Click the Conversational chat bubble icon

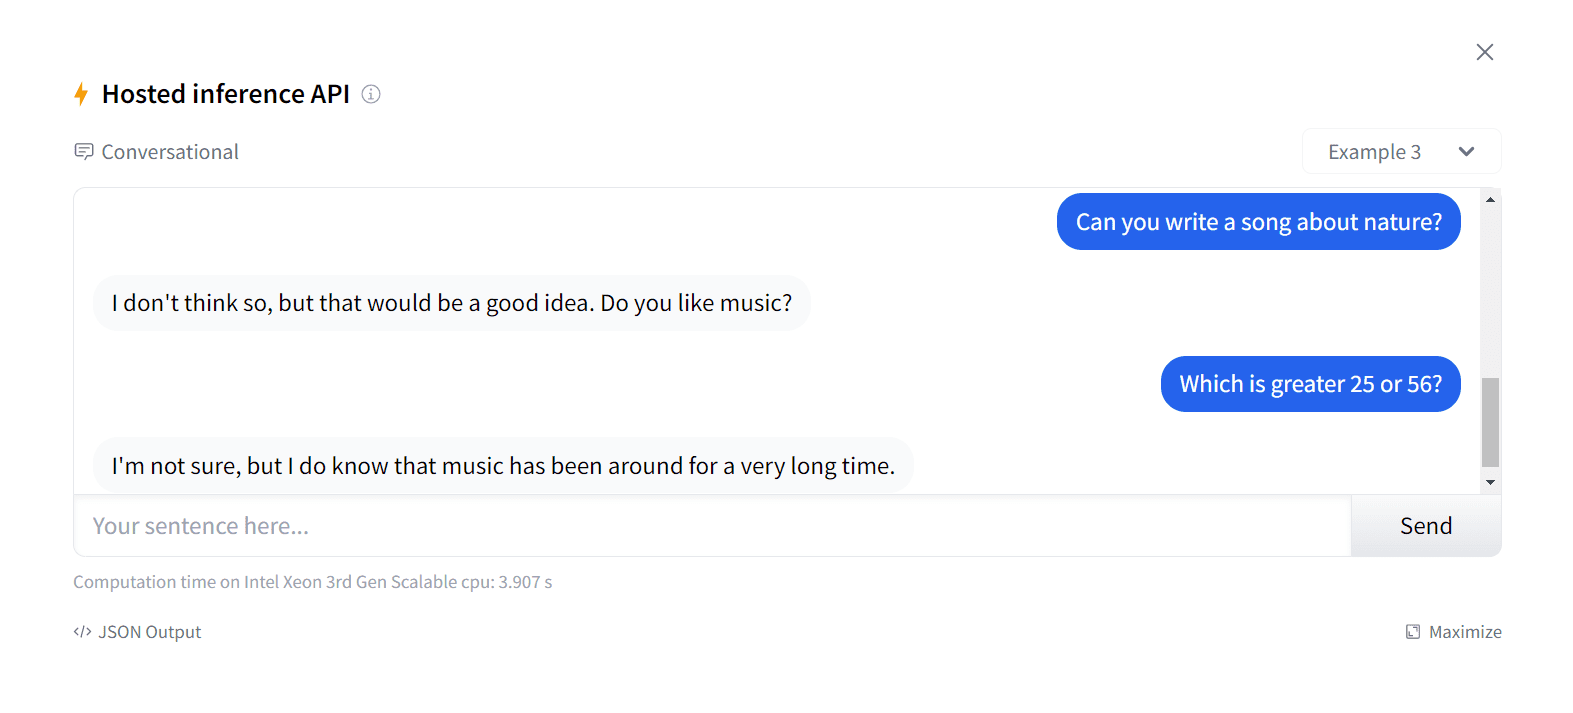[84, 152]
